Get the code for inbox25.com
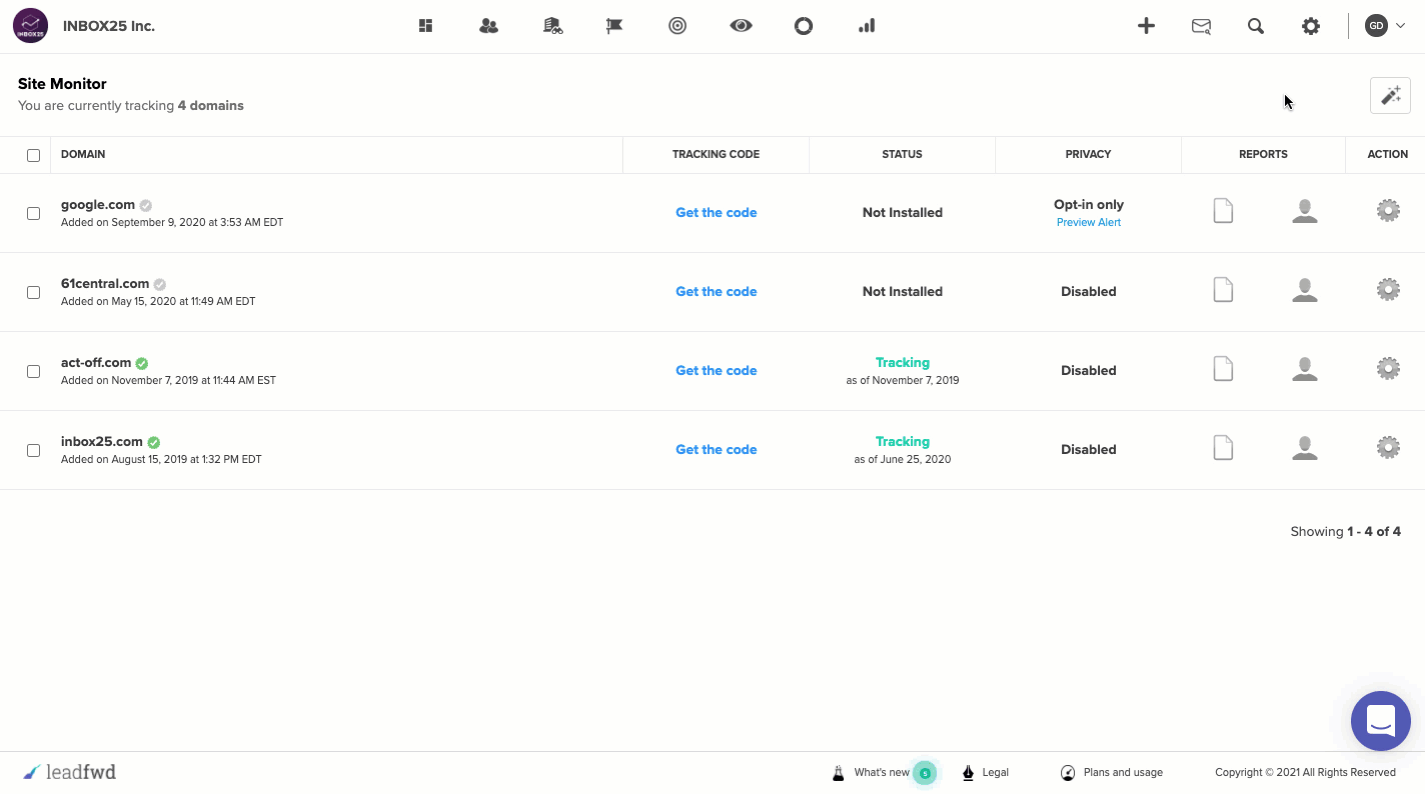Screen dimensions: 1425x794 (716, 449)
